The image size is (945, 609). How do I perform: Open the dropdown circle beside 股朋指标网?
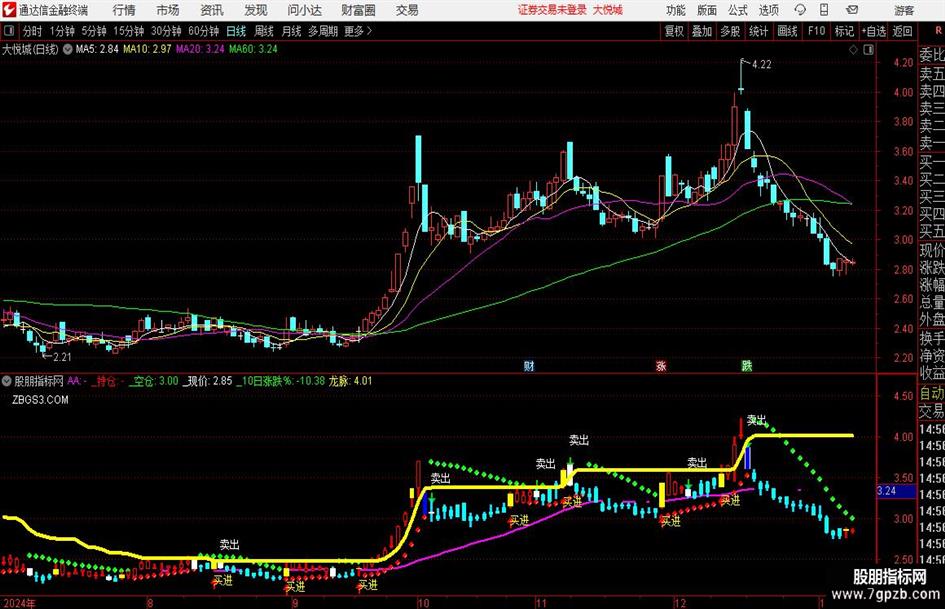coord(7,381)
